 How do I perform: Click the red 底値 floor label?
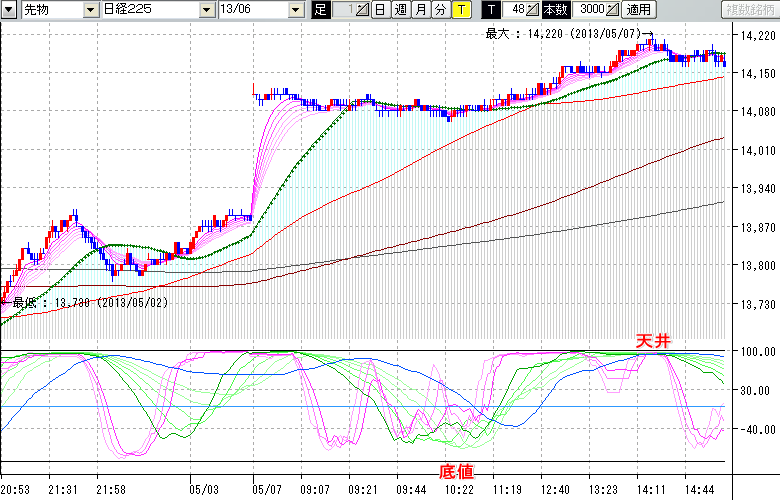pos(456,471)
